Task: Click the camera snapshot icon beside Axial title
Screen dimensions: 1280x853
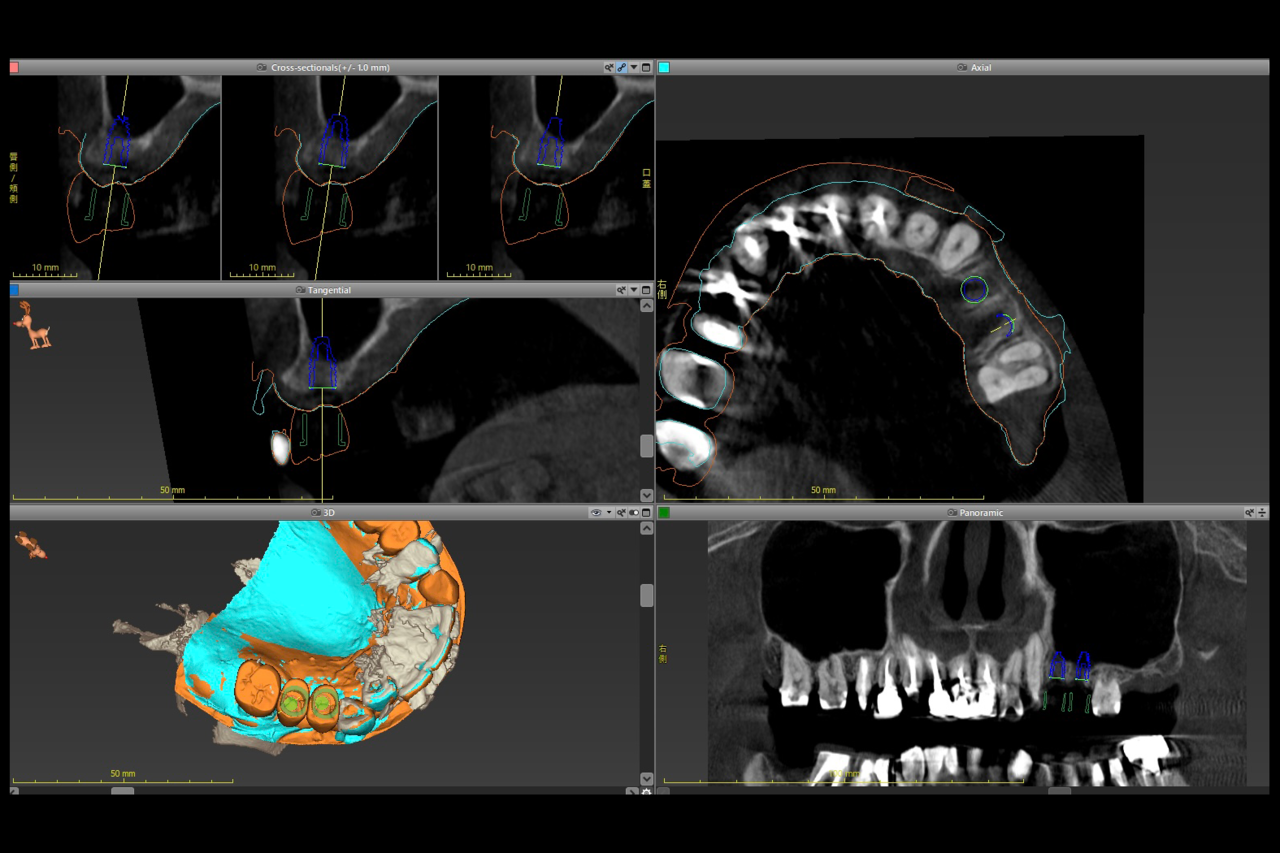Action: [x=962, y=68]
